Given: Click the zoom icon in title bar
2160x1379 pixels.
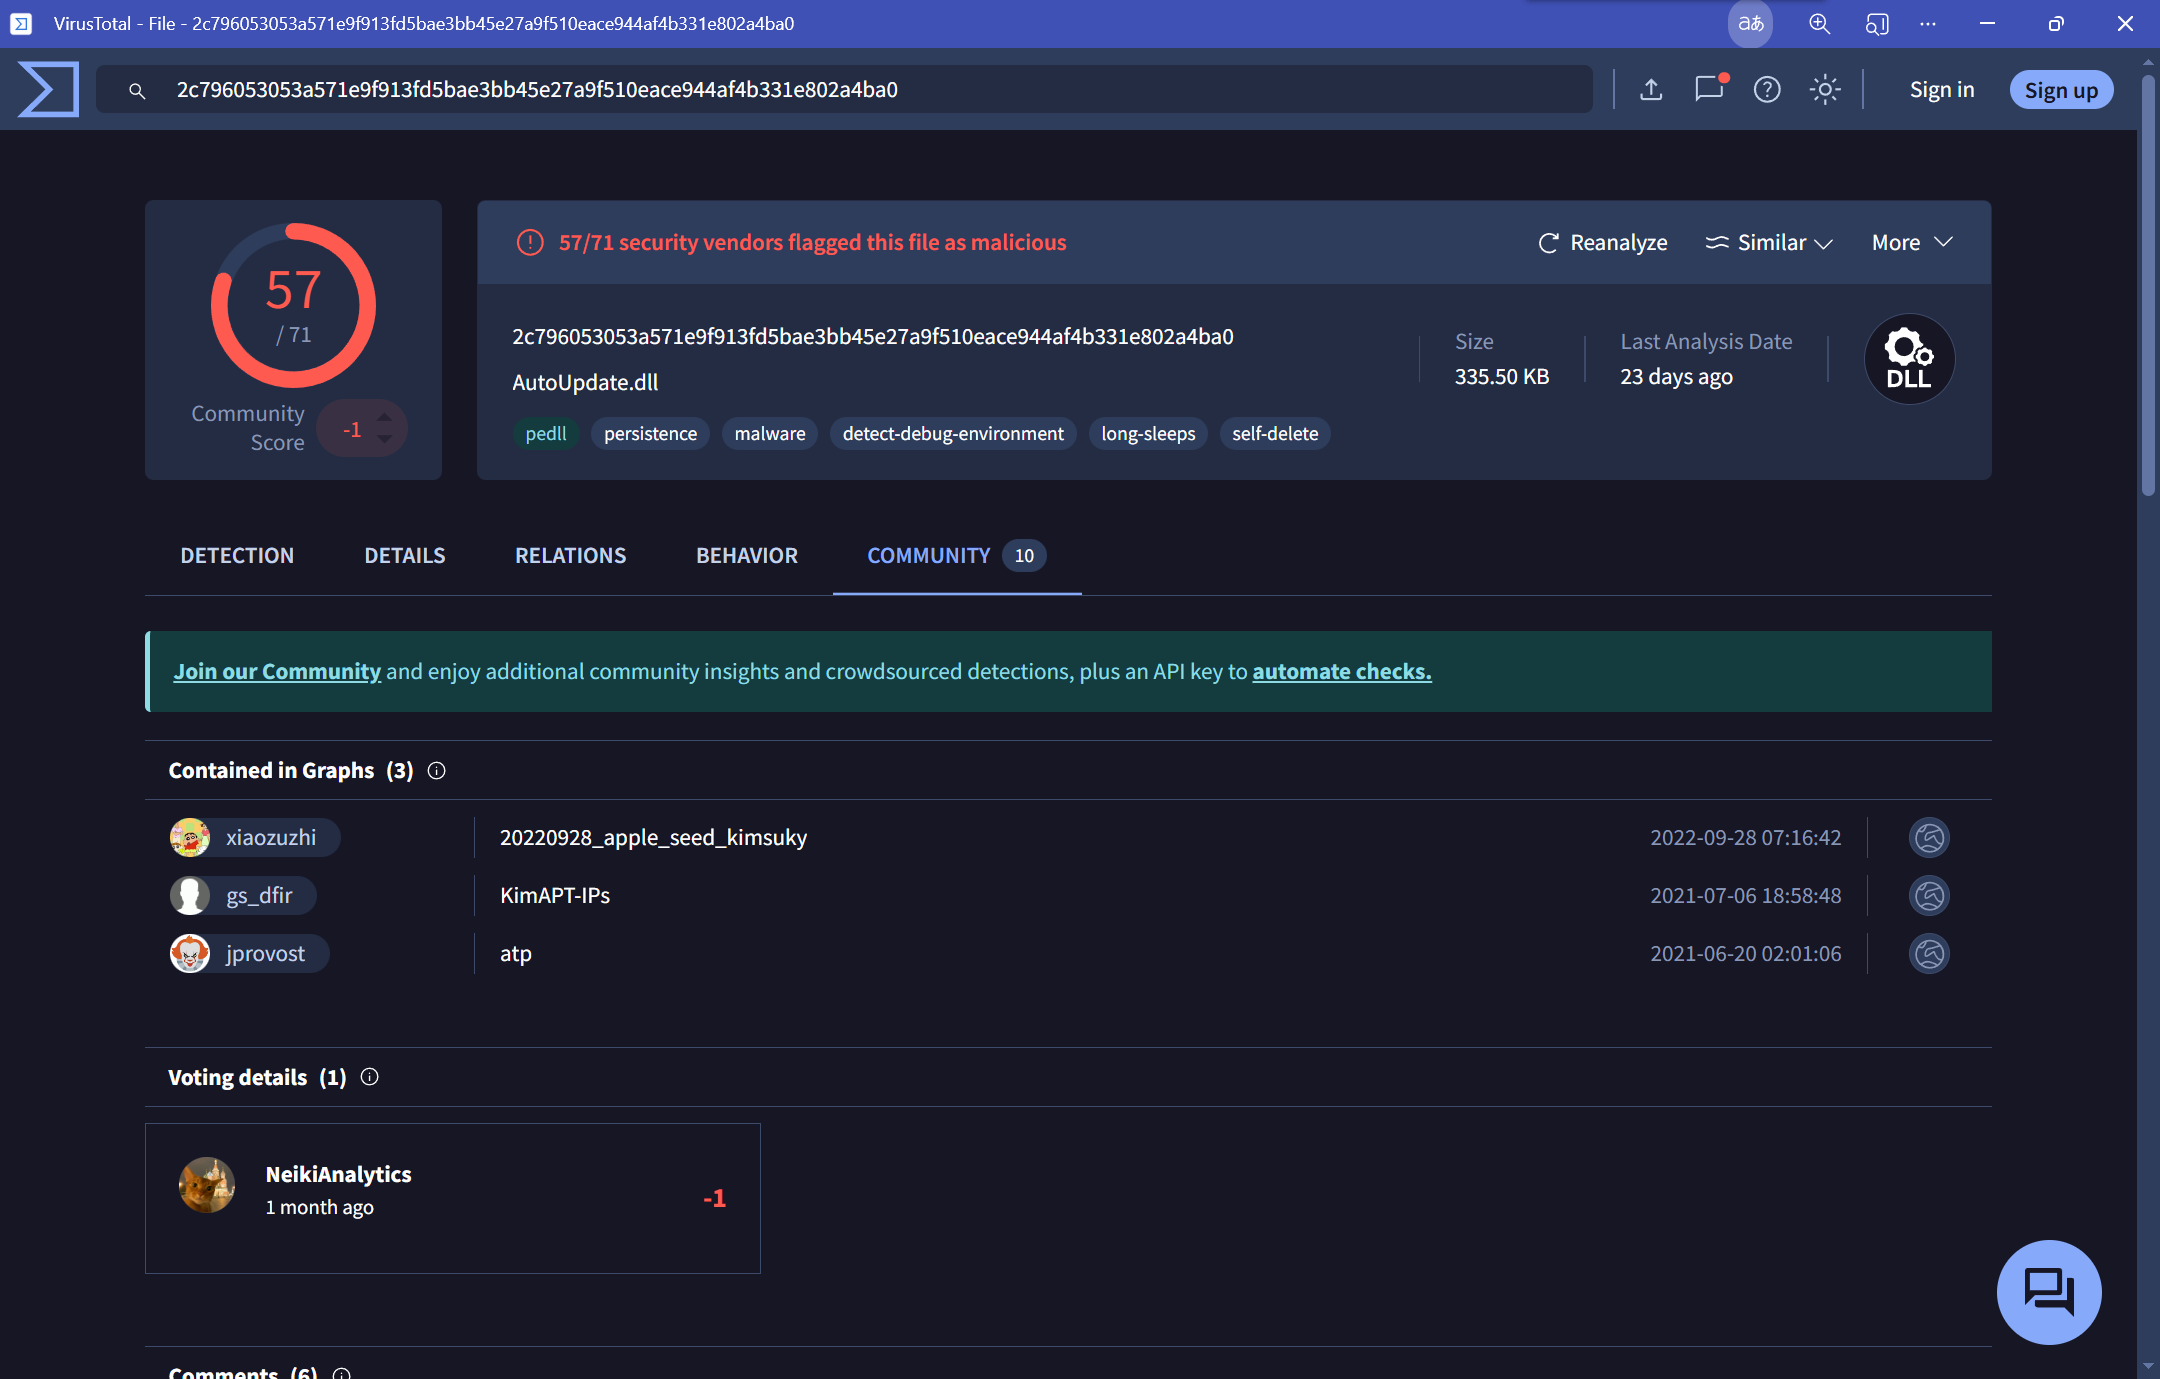Looking at the screenshot, I should point(1819,24).
